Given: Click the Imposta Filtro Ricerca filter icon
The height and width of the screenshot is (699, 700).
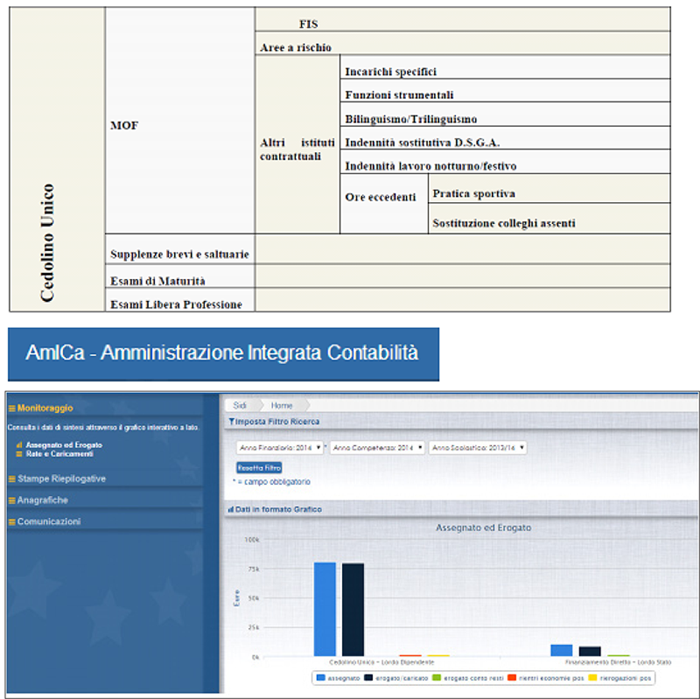Looking at the screenshot, I should (x=231, y=421).
